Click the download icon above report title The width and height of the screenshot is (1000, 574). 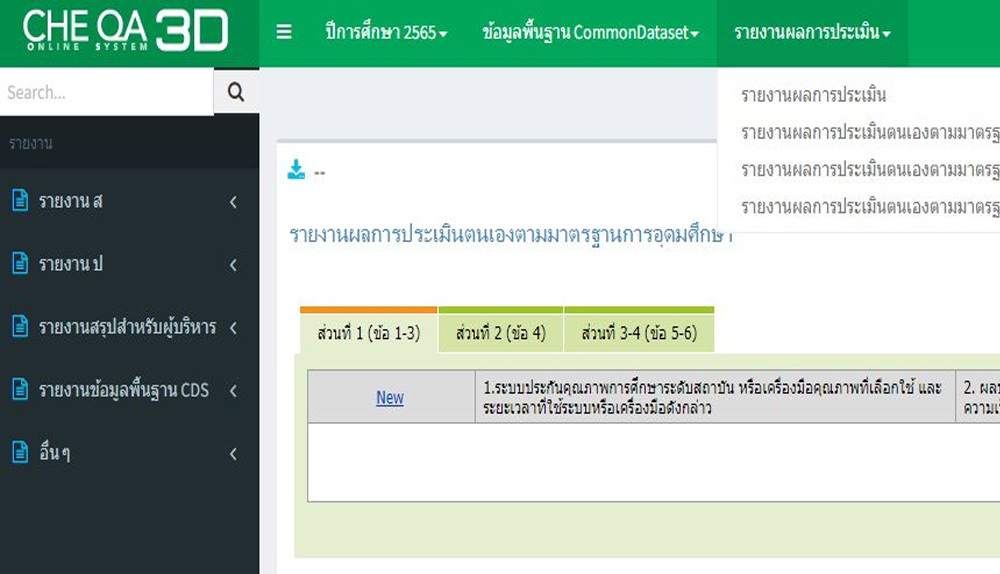coord(296,170)
